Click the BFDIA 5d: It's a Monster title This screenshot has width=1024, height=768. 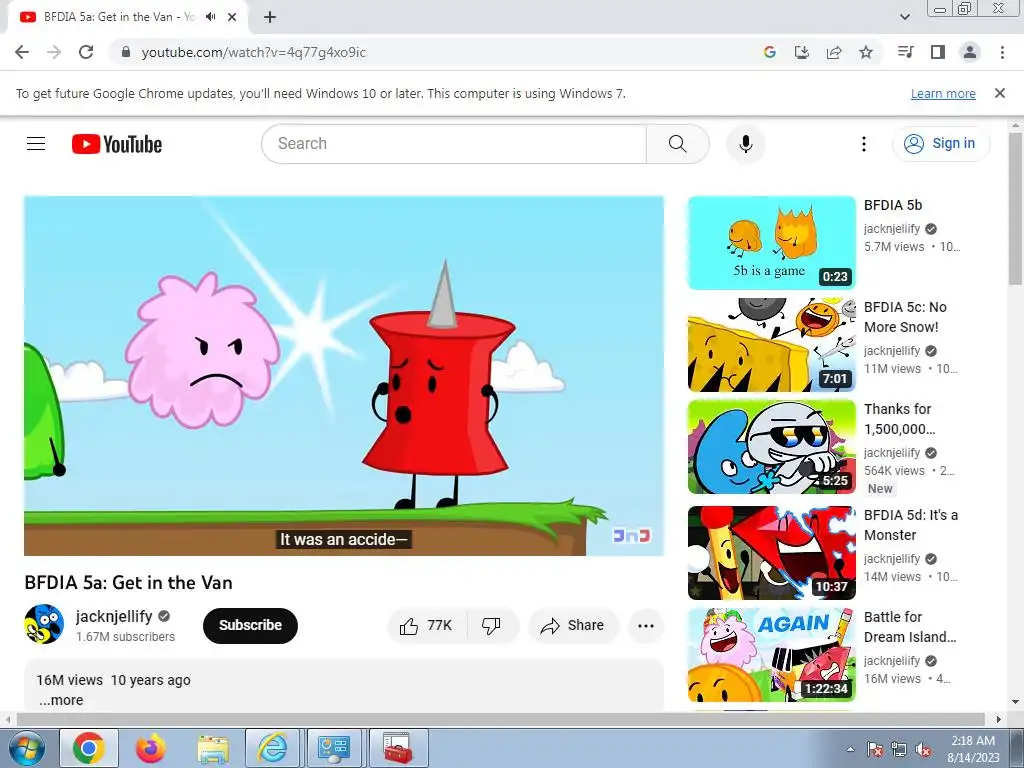pos(911,525)
